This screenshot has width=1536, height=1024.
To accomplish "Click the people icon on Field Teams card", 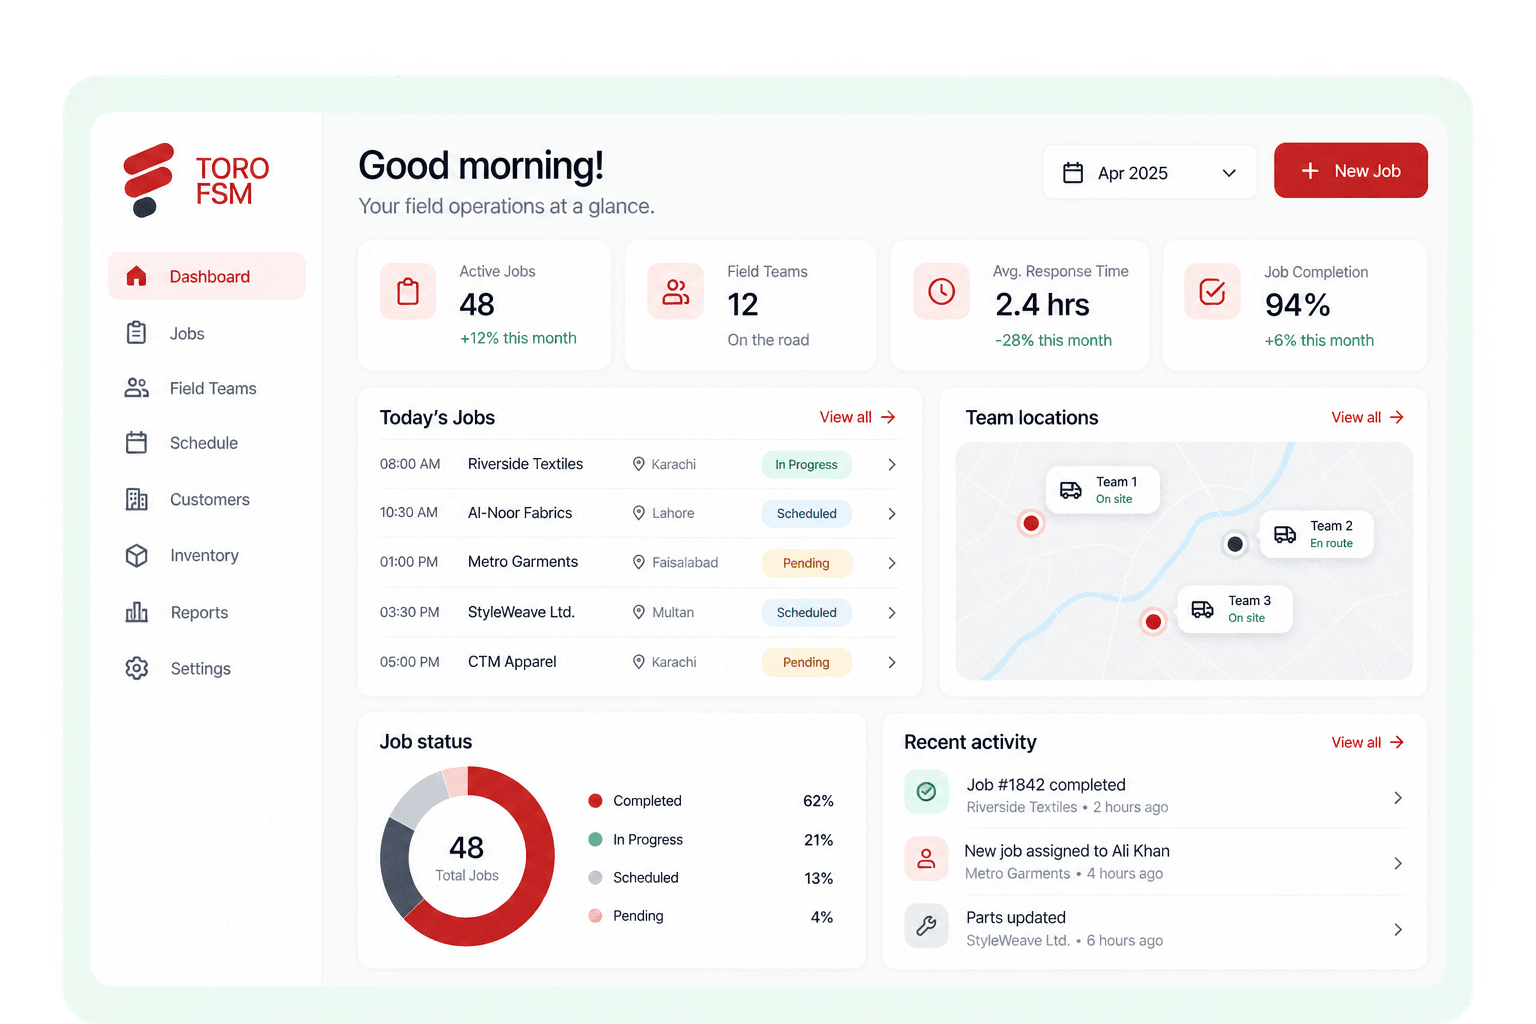I will 676,291.
